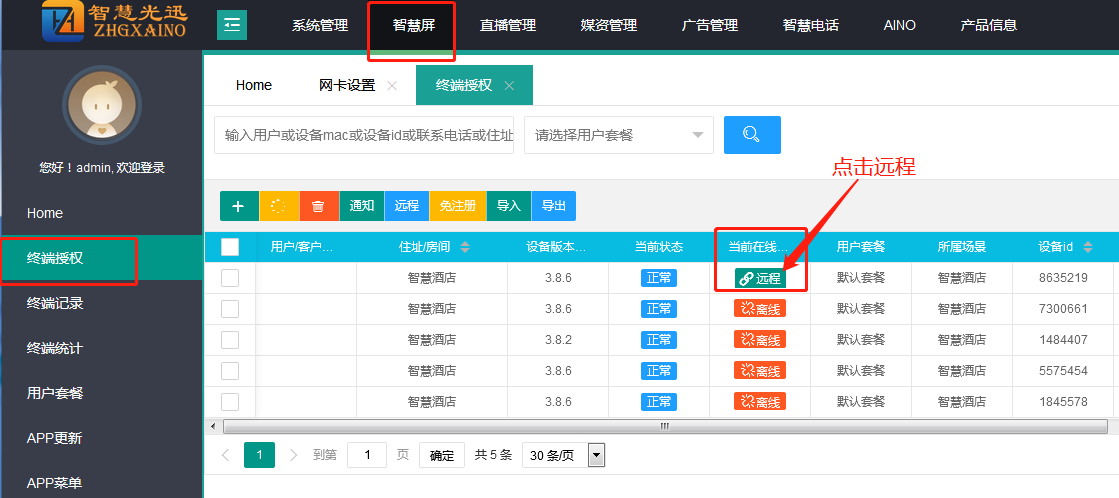Click the red trash delete button
Image resolution: width=1119 pixels, height=498 pixels.
[x=318, y=206]
